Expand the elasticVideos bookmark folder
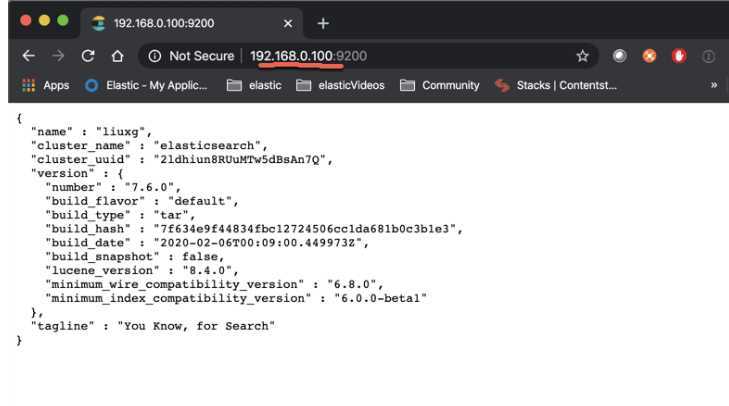This screenshot has height=406, width=729. click(340, 85)
